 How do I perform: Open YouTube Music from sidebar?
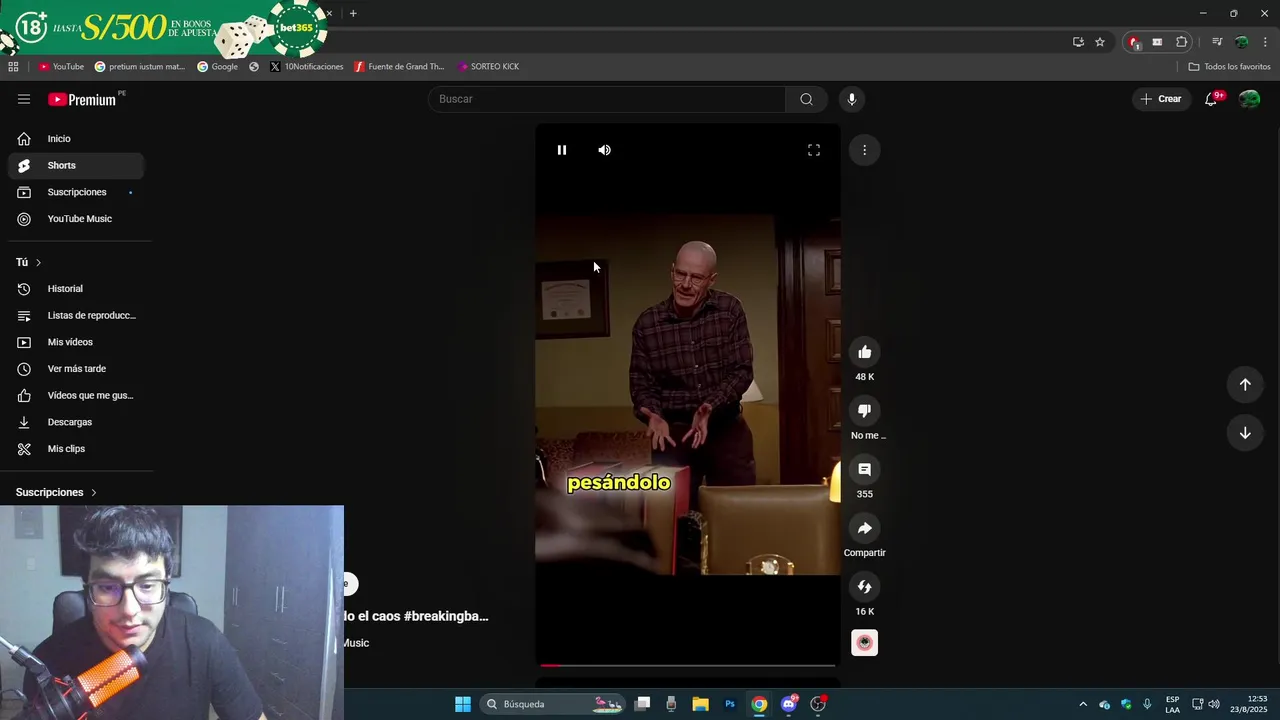click(76, 219)
